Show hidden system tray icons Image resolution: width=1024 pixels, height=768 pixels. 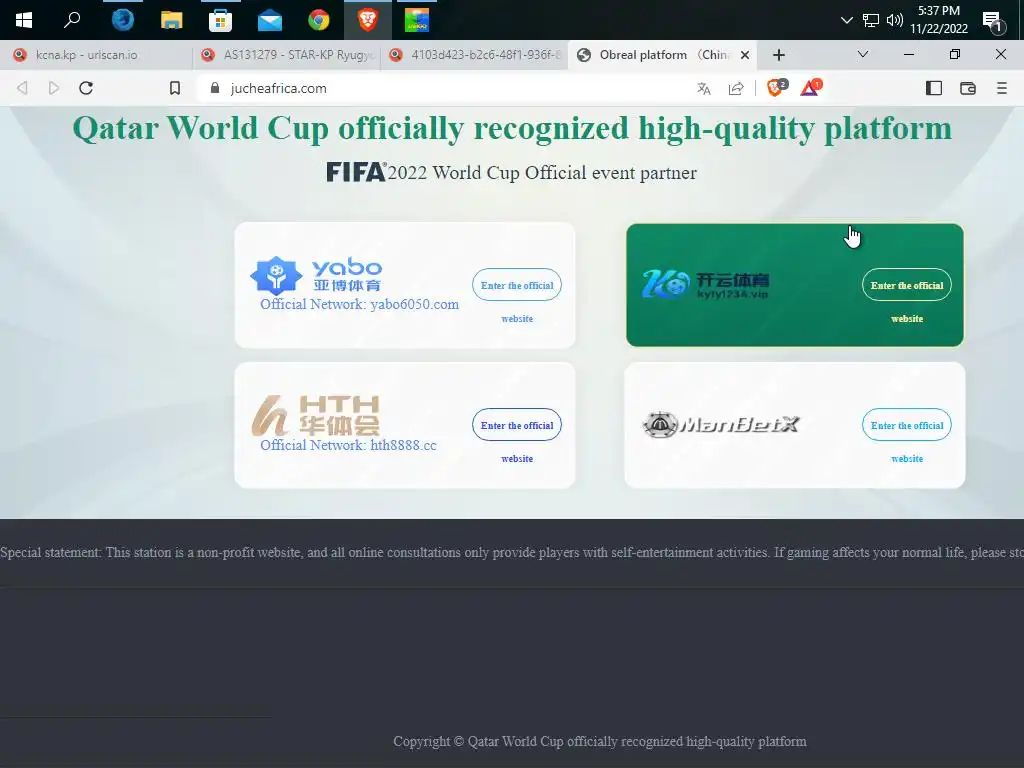[x=846, y=20]
